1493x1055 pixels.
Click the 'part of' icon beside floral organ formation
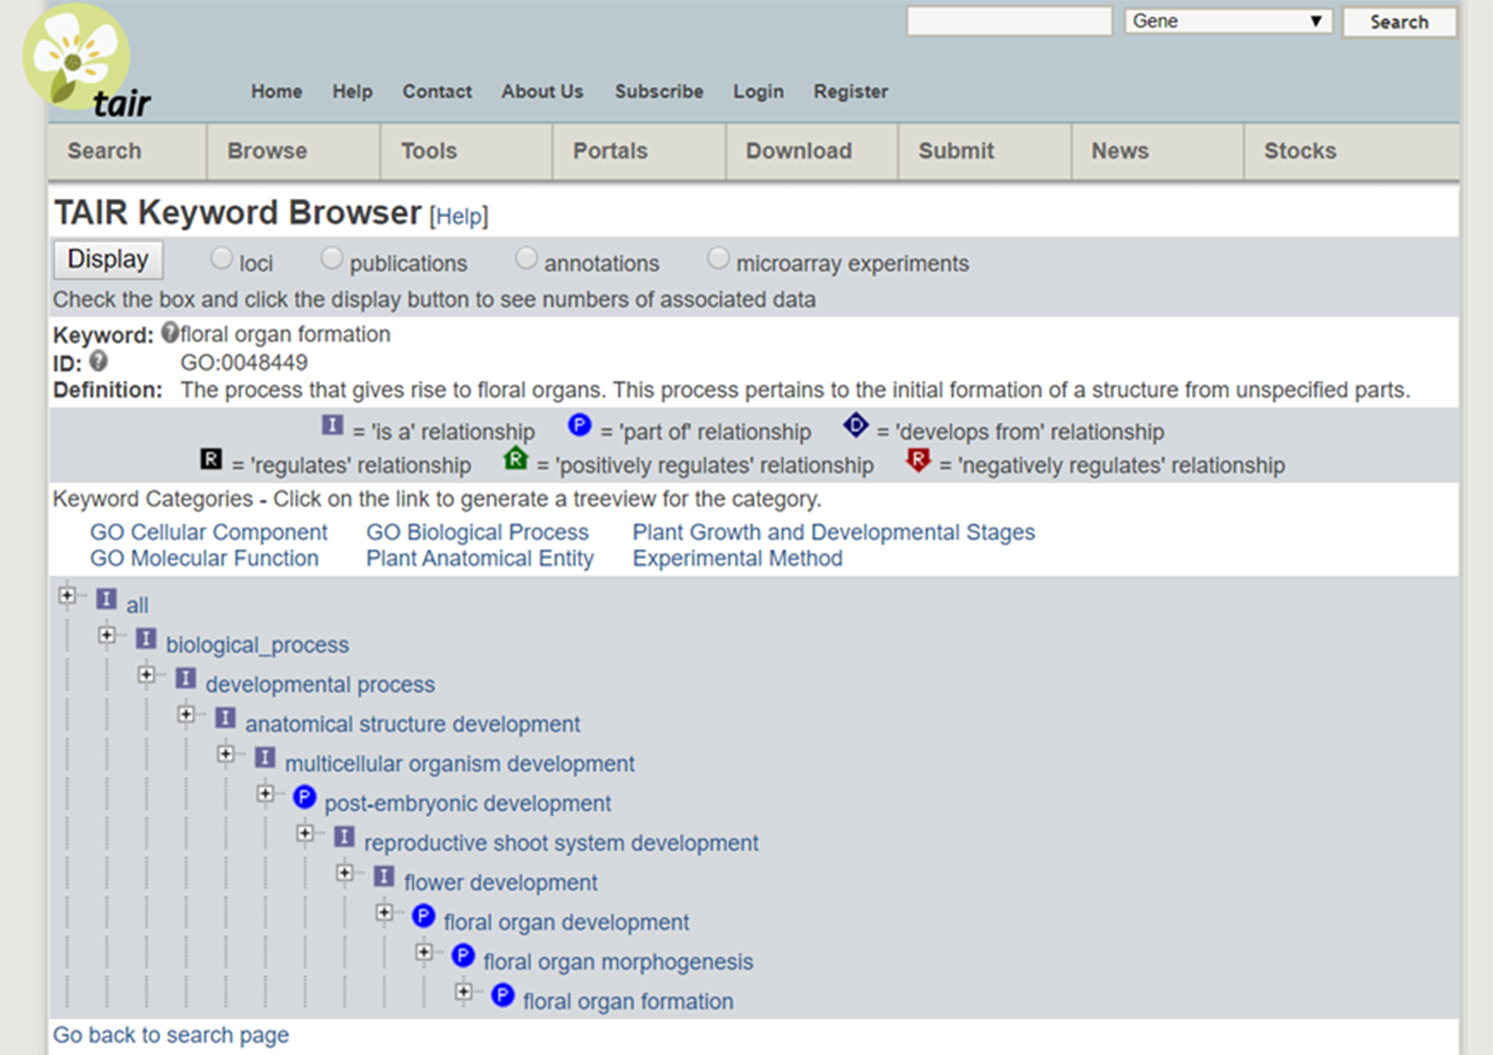point(503,996)
